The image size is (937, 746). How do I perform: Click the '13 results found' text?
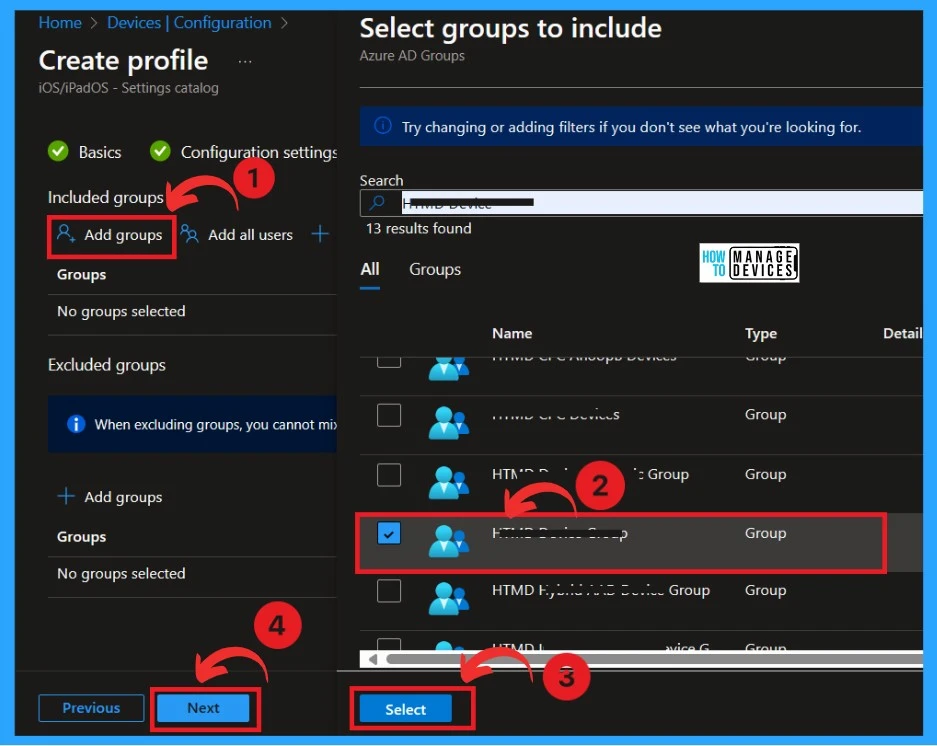point(418,228)
